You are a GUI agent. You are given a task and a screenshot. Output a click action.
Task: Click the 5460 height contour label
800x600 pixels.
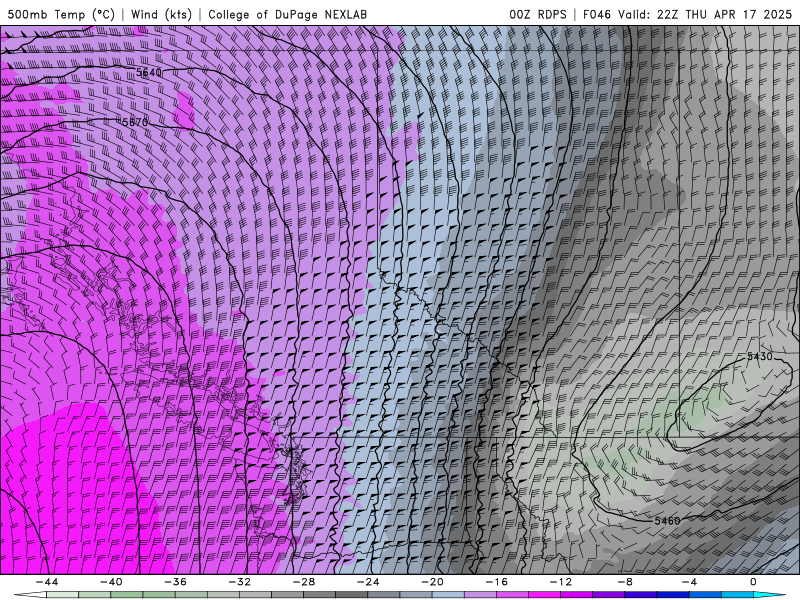point(667,521)
